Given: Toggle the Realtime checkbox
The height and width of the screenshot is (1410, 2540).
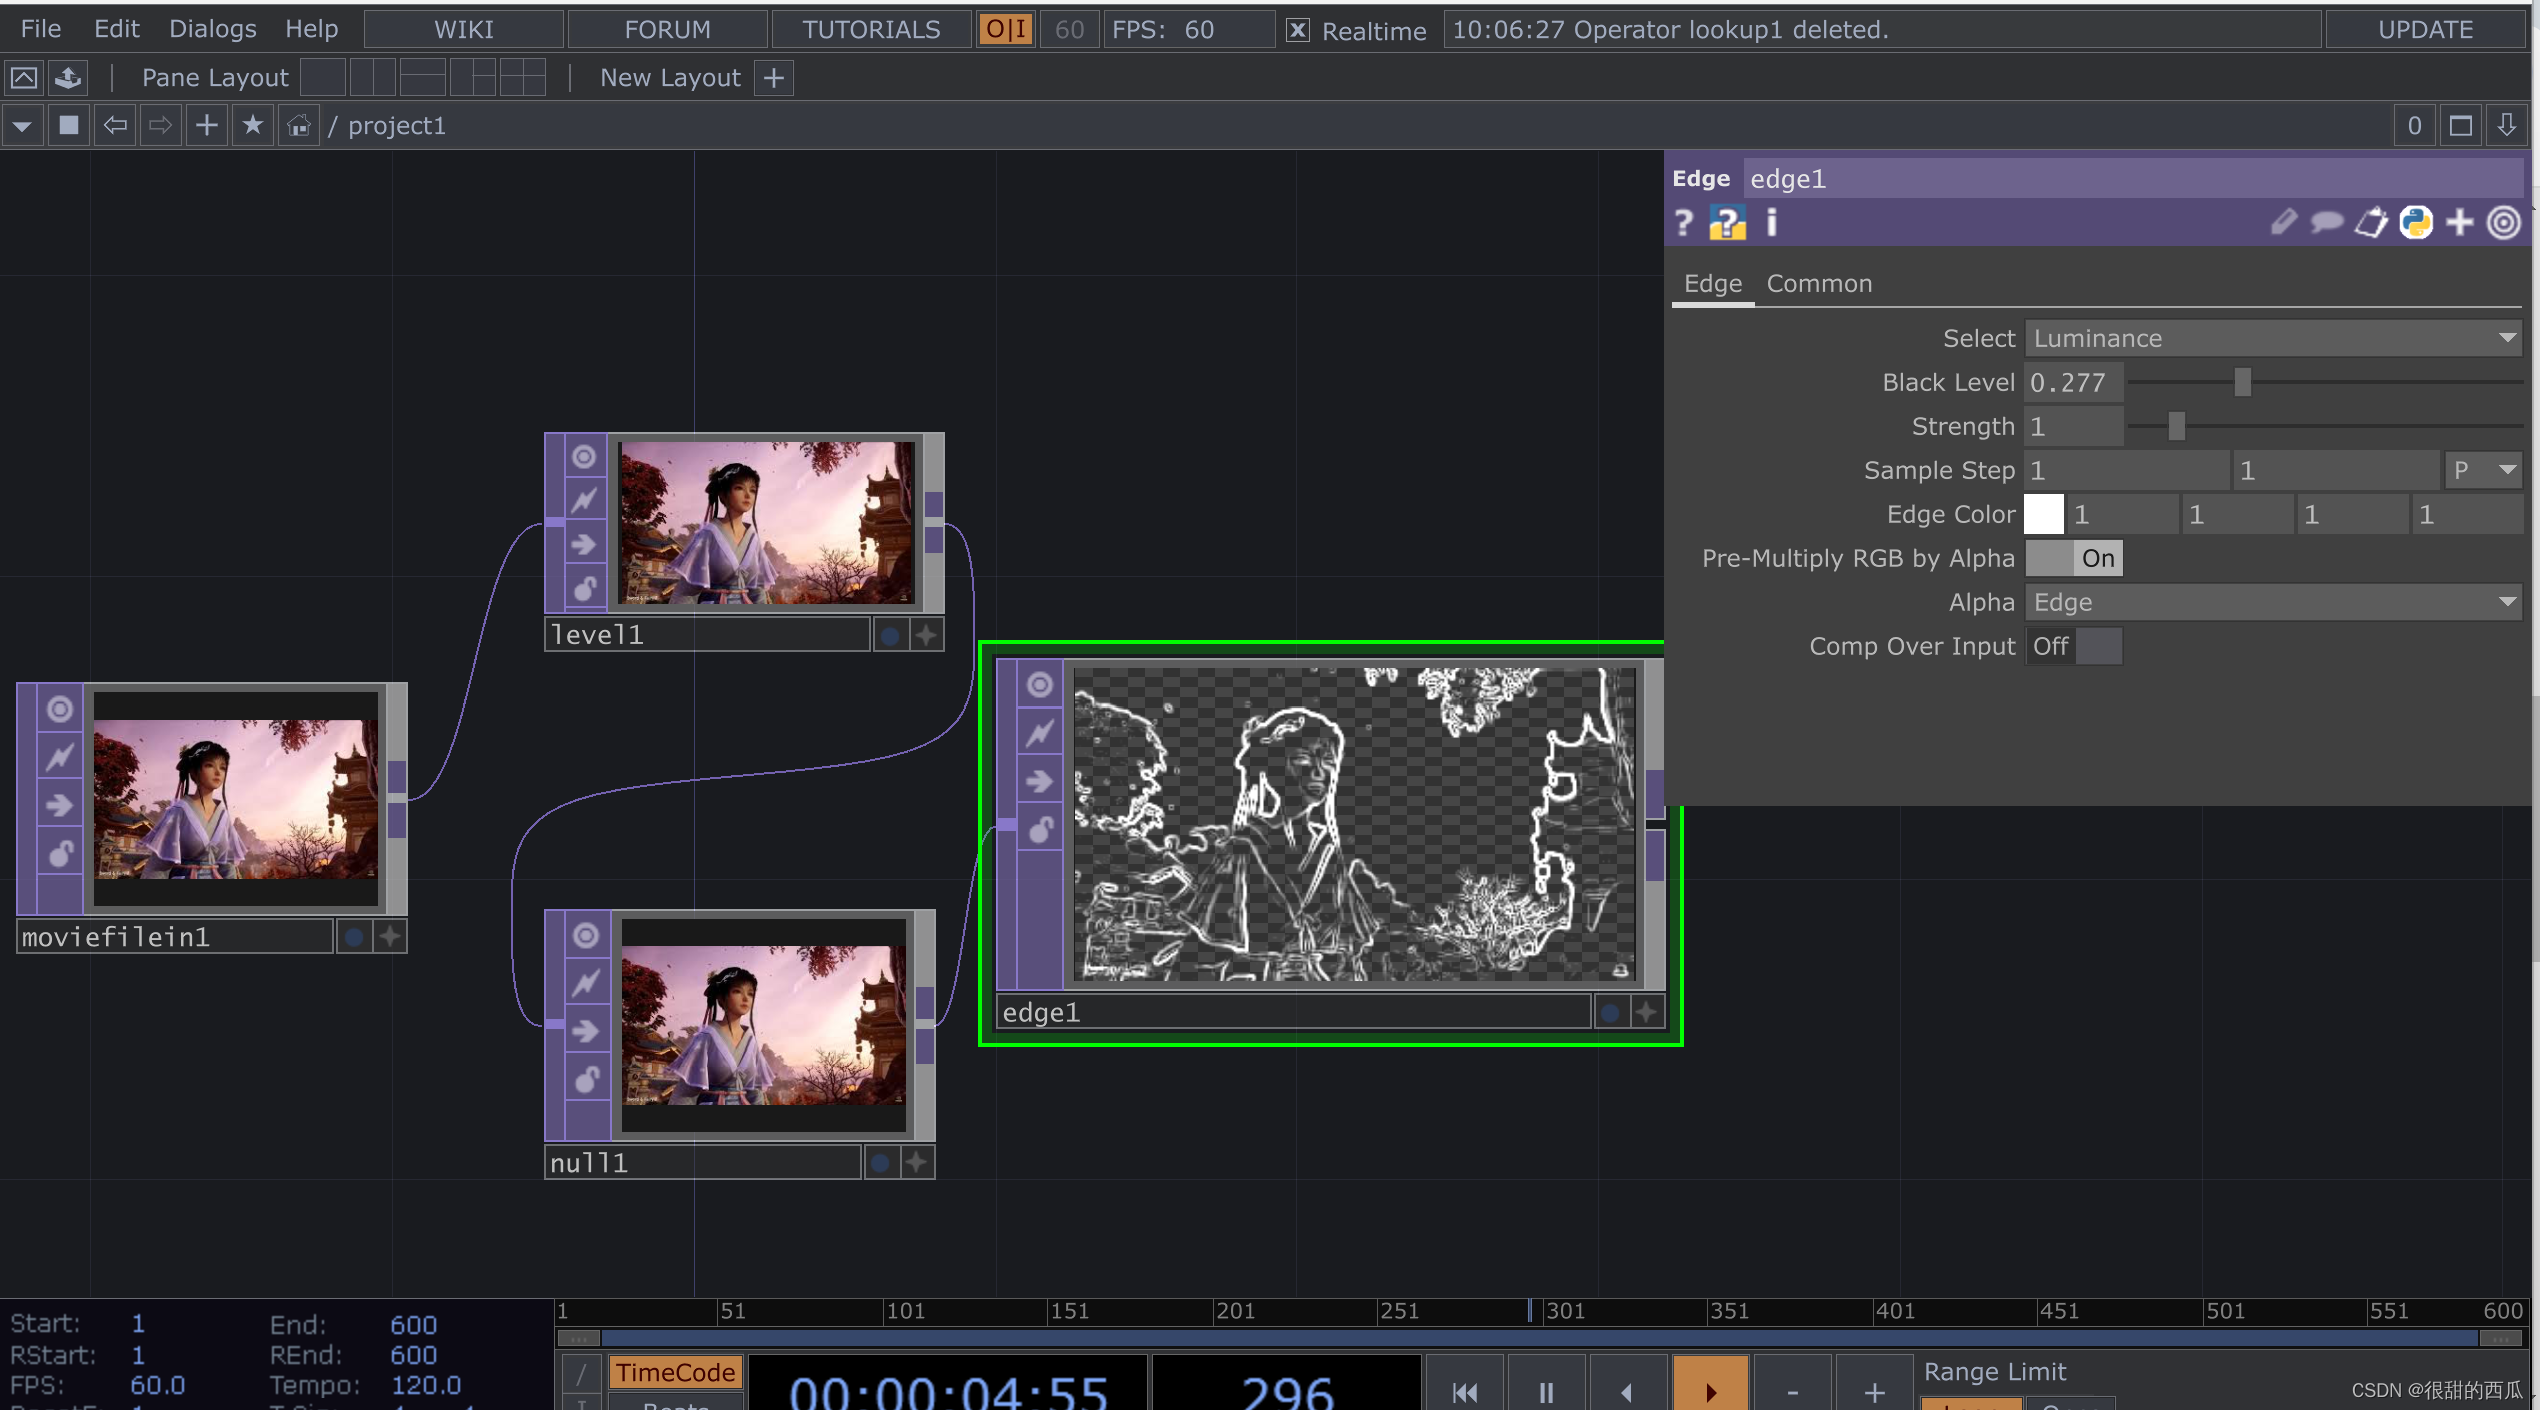Looking at the screenshot, I should pyautogui.click(x=1297, y=30).
